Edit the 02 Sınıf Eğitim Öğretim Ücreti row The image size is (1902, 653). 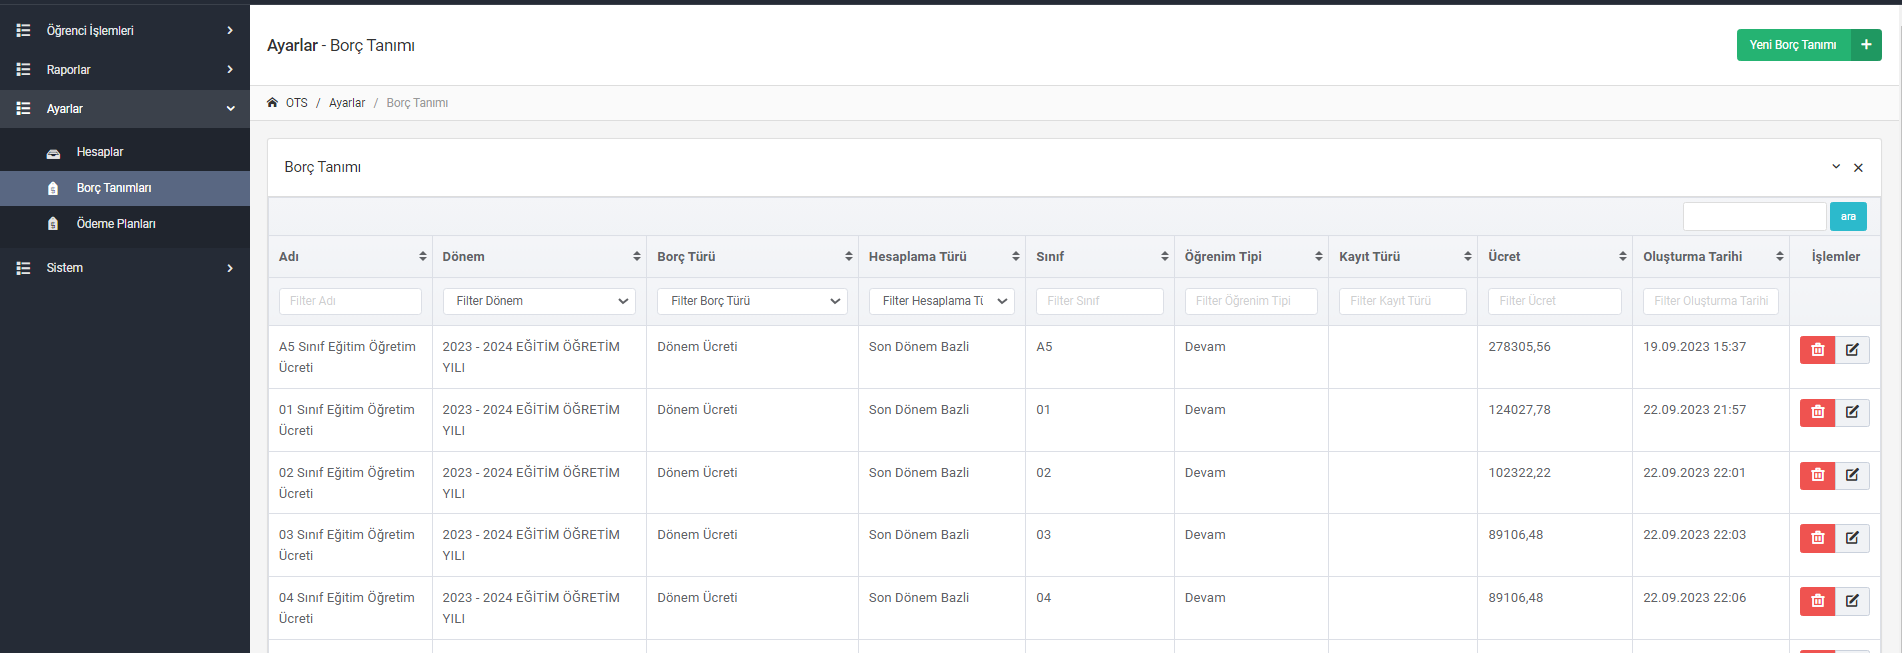pos(1852,475)
